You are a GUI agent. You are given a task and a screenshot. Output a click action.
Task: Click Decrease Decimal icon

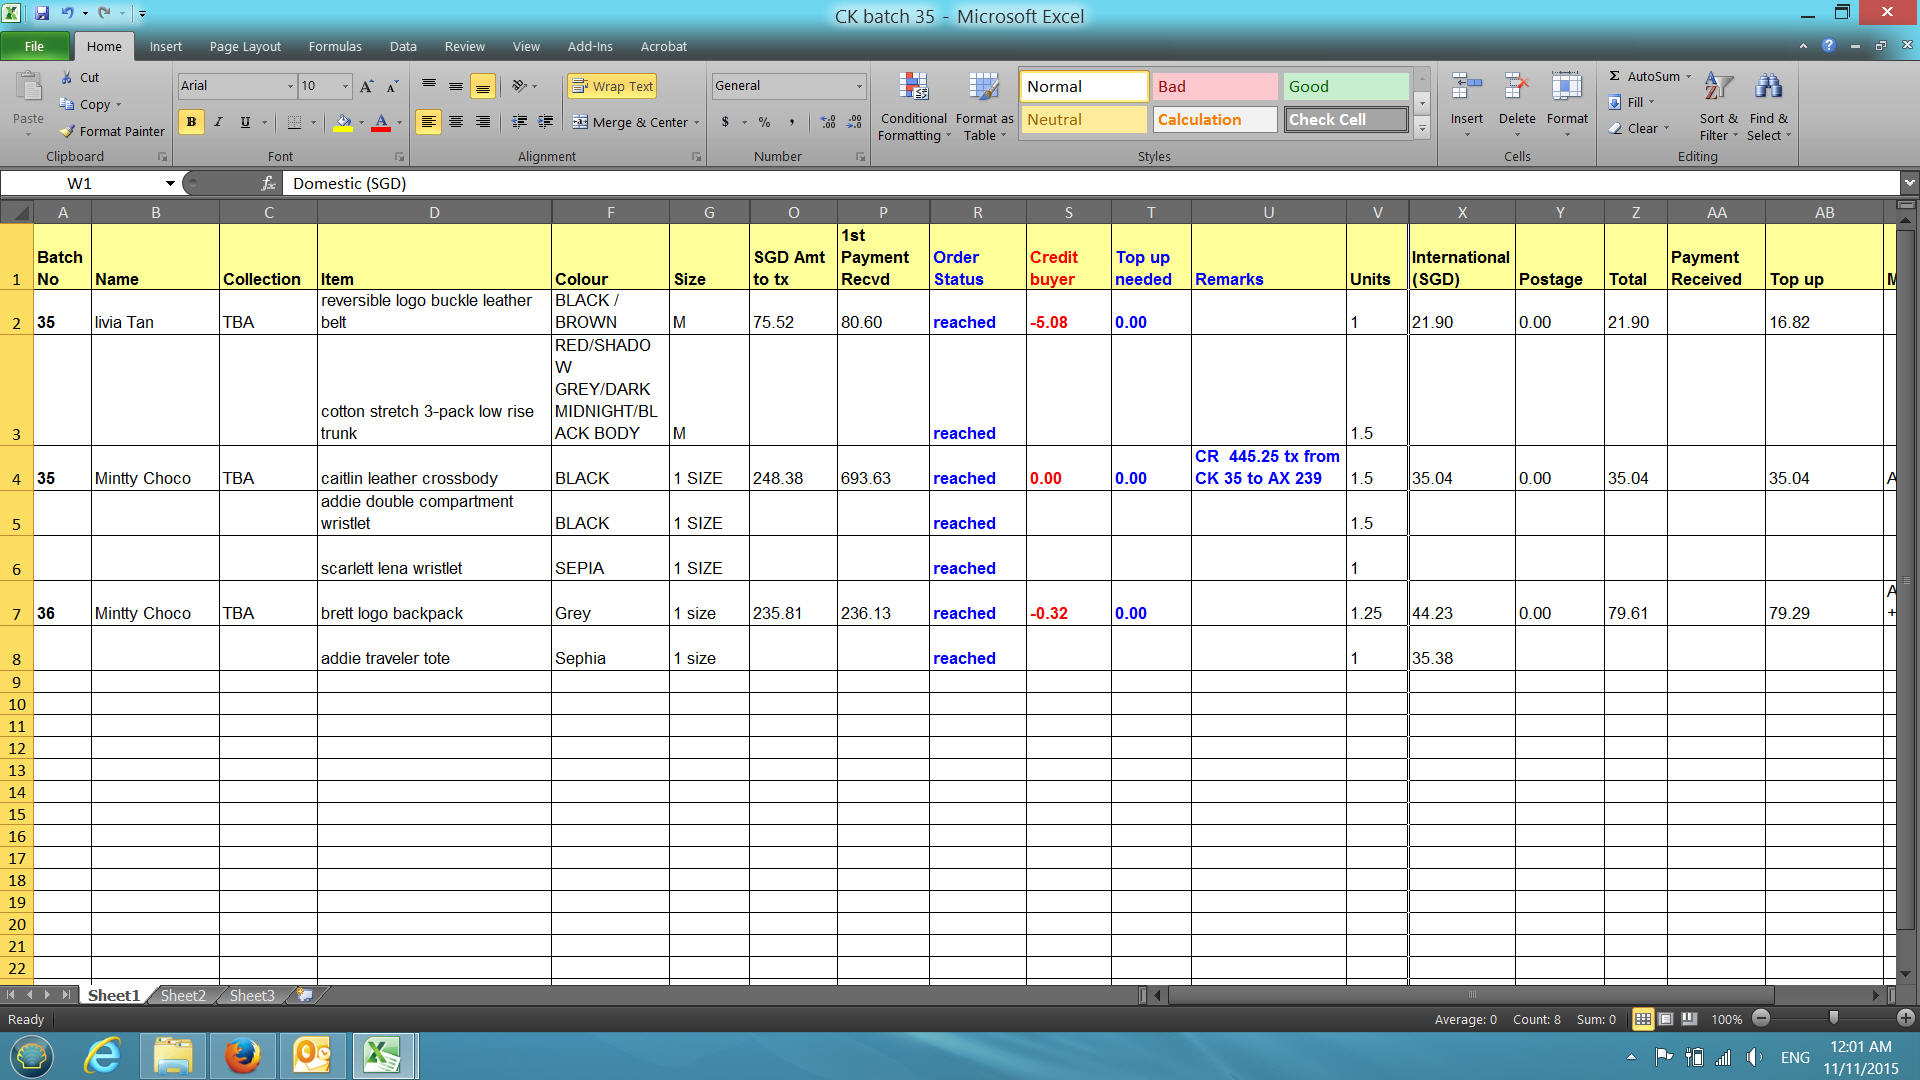click(854, 122)
